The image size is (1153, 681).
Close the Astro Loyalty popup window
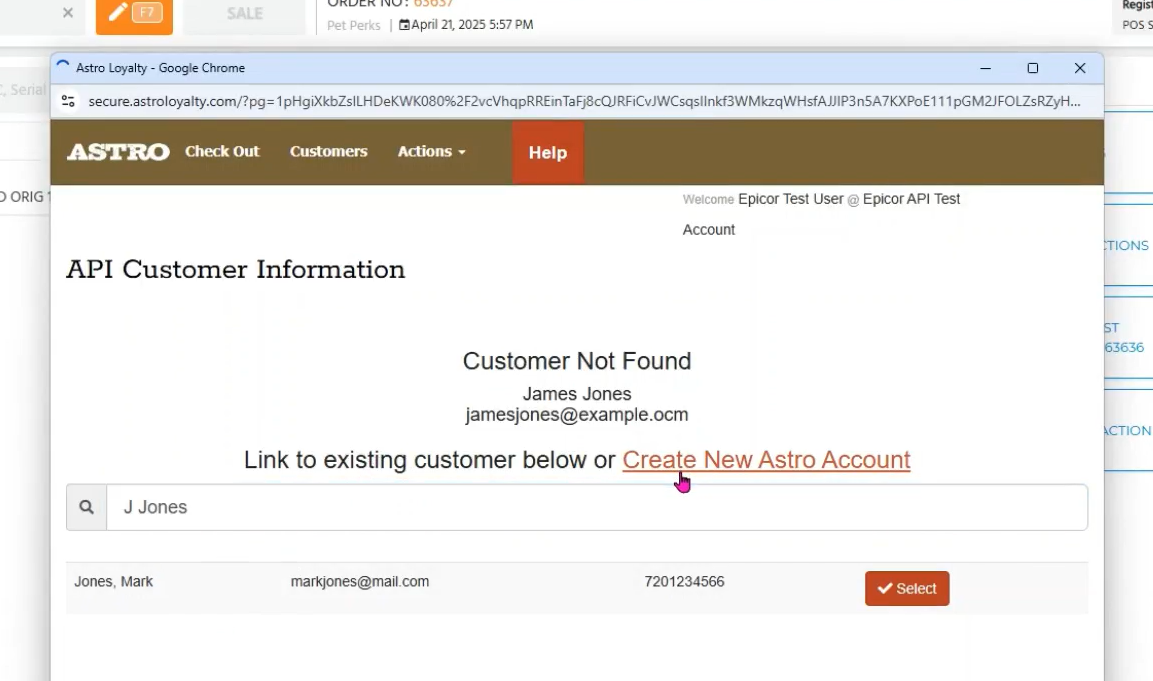coord(1080,68)
